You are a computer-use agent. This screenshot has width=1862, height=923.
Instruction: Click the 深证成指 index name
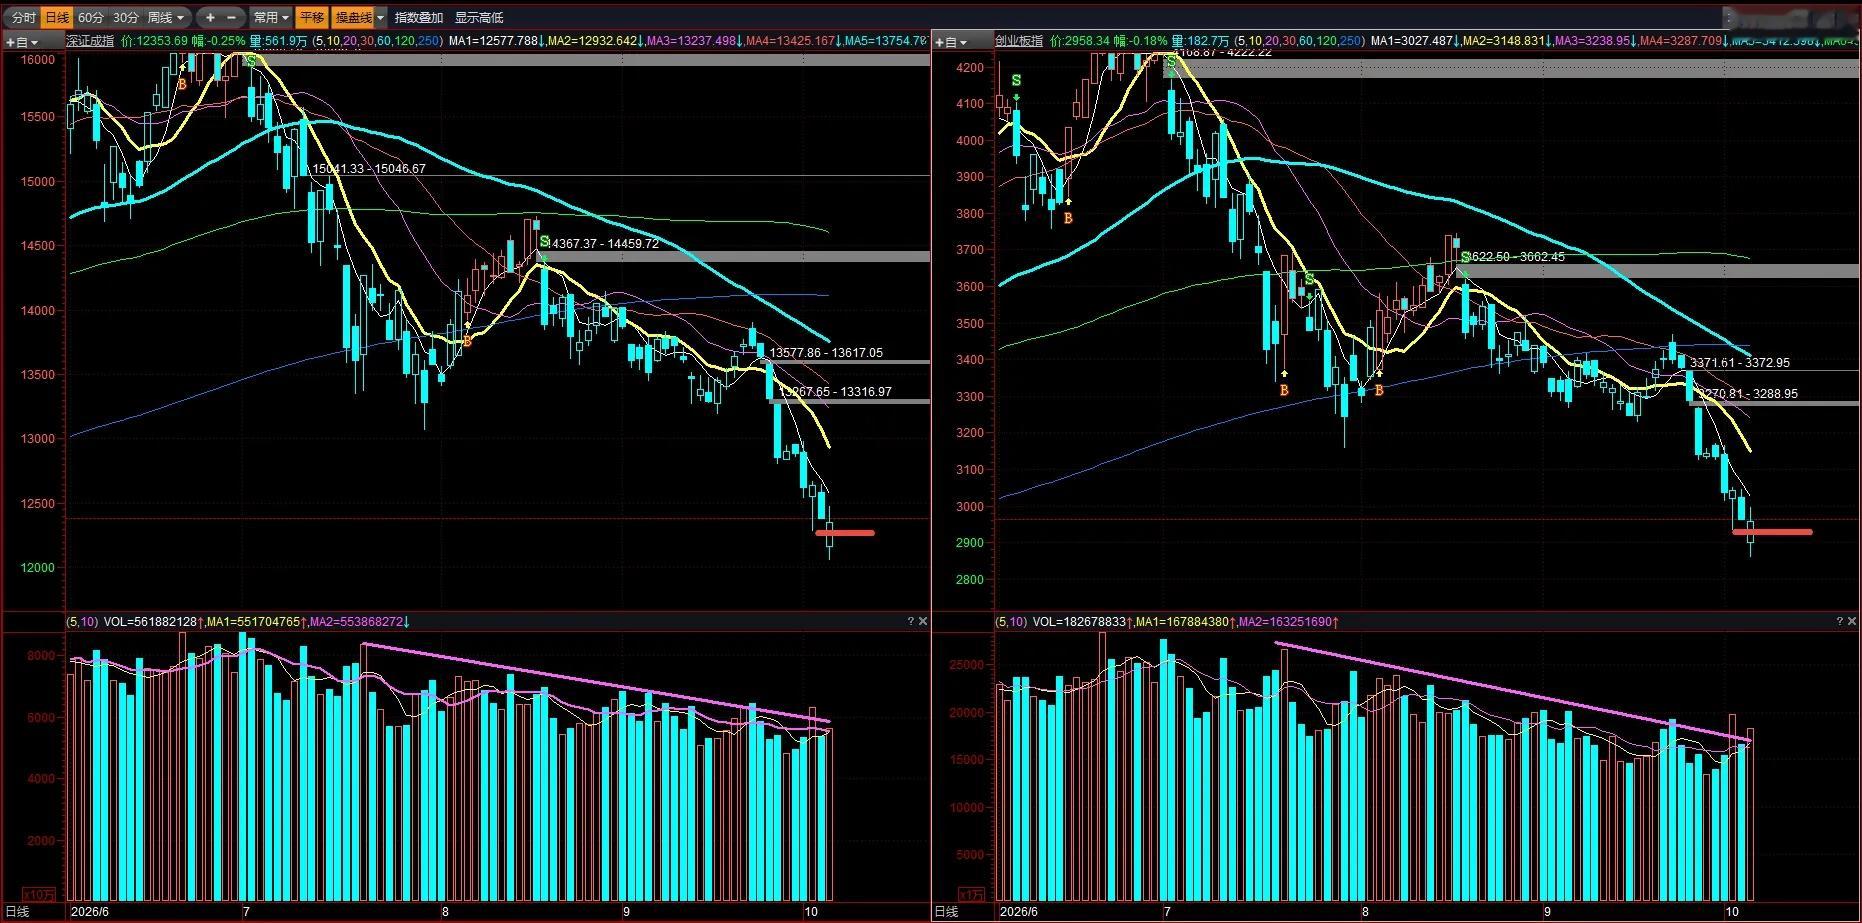click(x=91, y=41)
